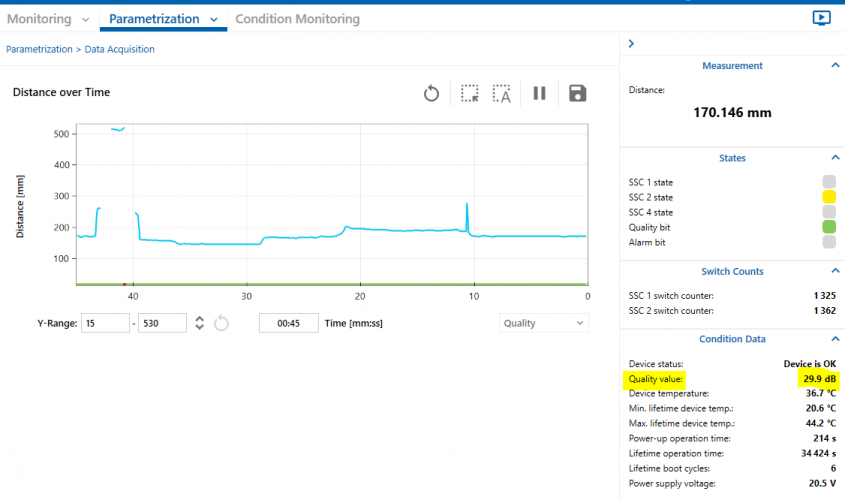Collapse the right side panel arrow

pyautogui.click(x=632, y=44)
